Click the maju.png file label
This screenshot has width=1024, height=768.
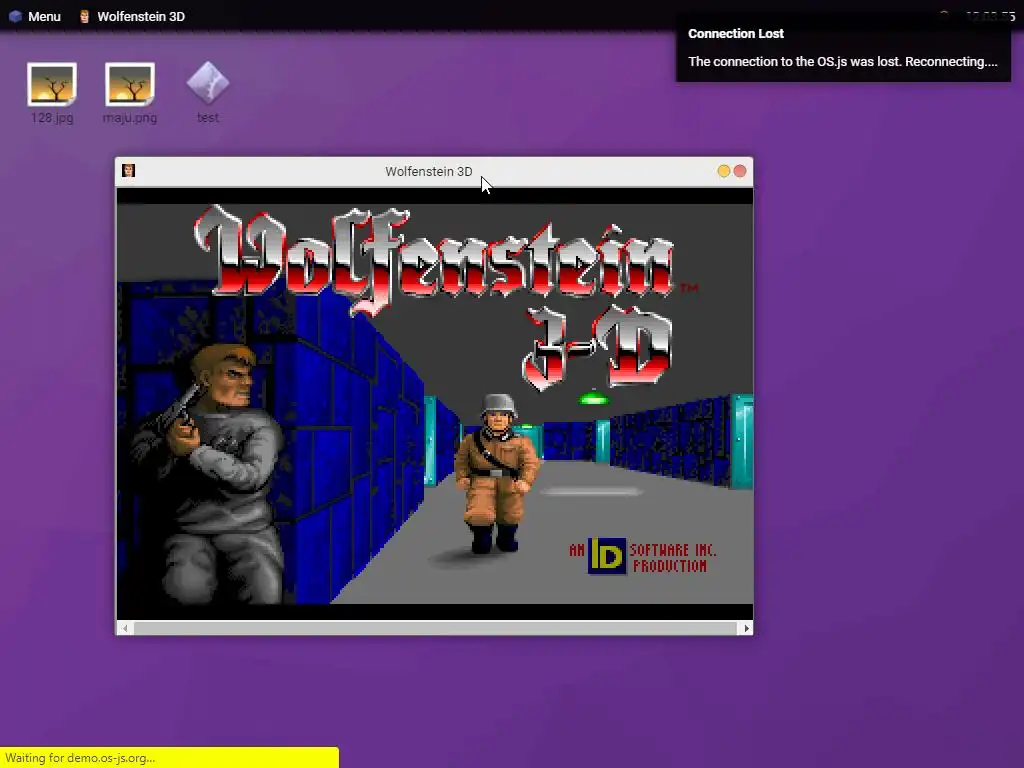(x=129, y=118)
